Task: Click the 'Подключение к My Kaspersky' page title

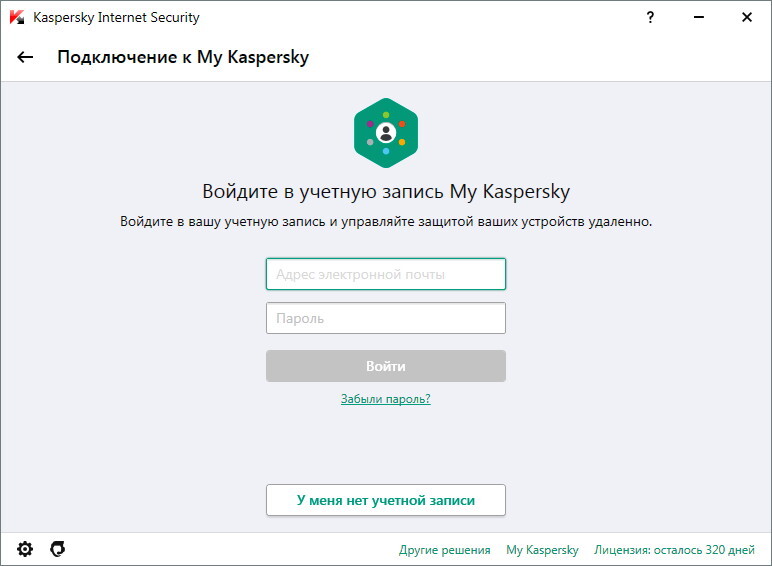Action: (x=183, y=57)
